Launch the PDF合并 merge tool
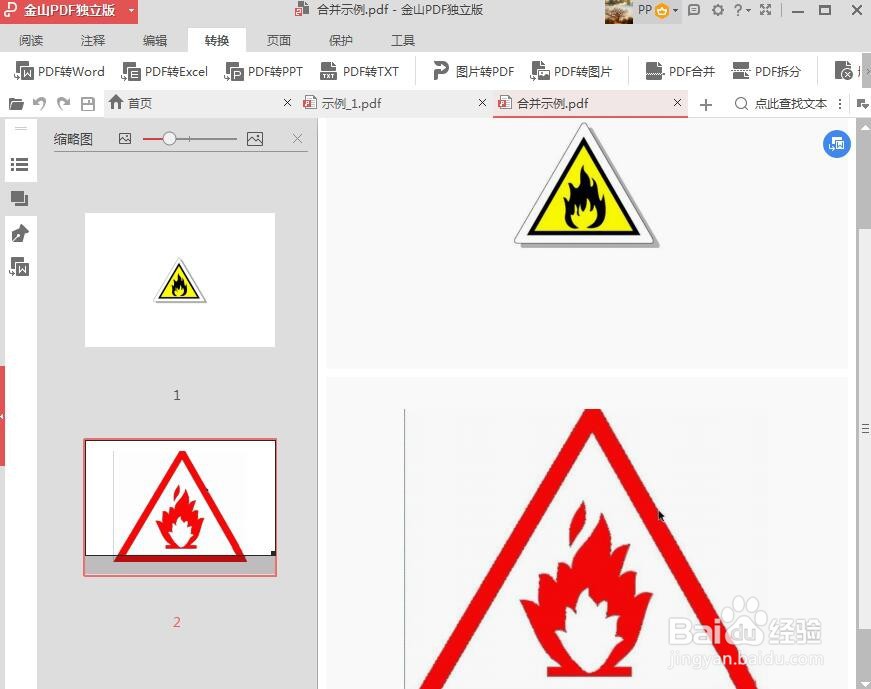 (680, 72)
